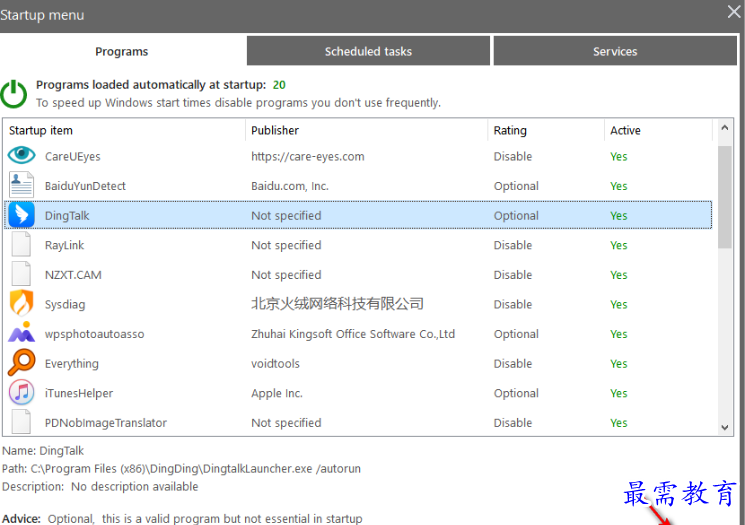Click BaiduYunDetect Optional rating cell
This screenshot has width=745, height=525.
tap(516, 186)
